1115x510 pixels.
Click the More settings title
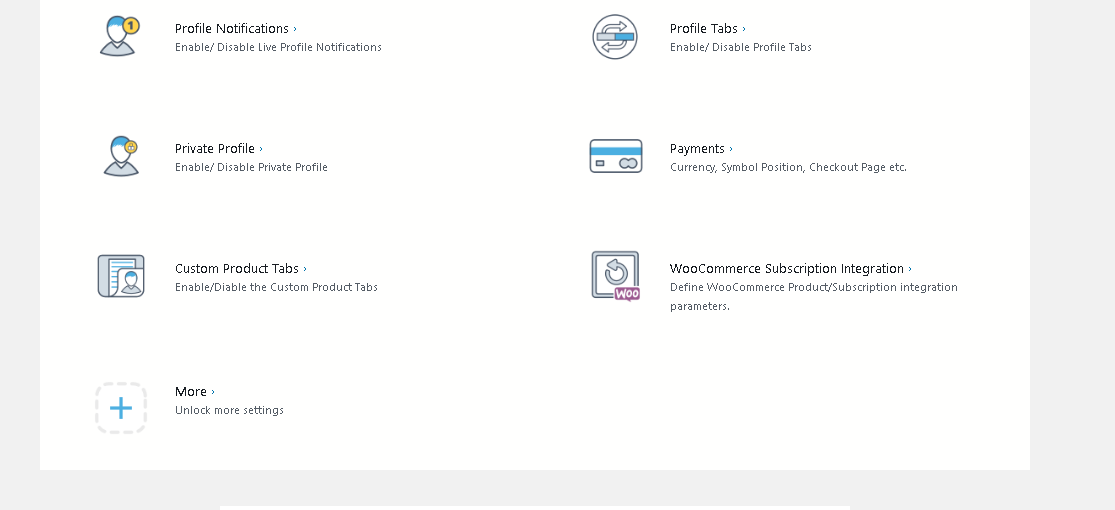point(191,392)
